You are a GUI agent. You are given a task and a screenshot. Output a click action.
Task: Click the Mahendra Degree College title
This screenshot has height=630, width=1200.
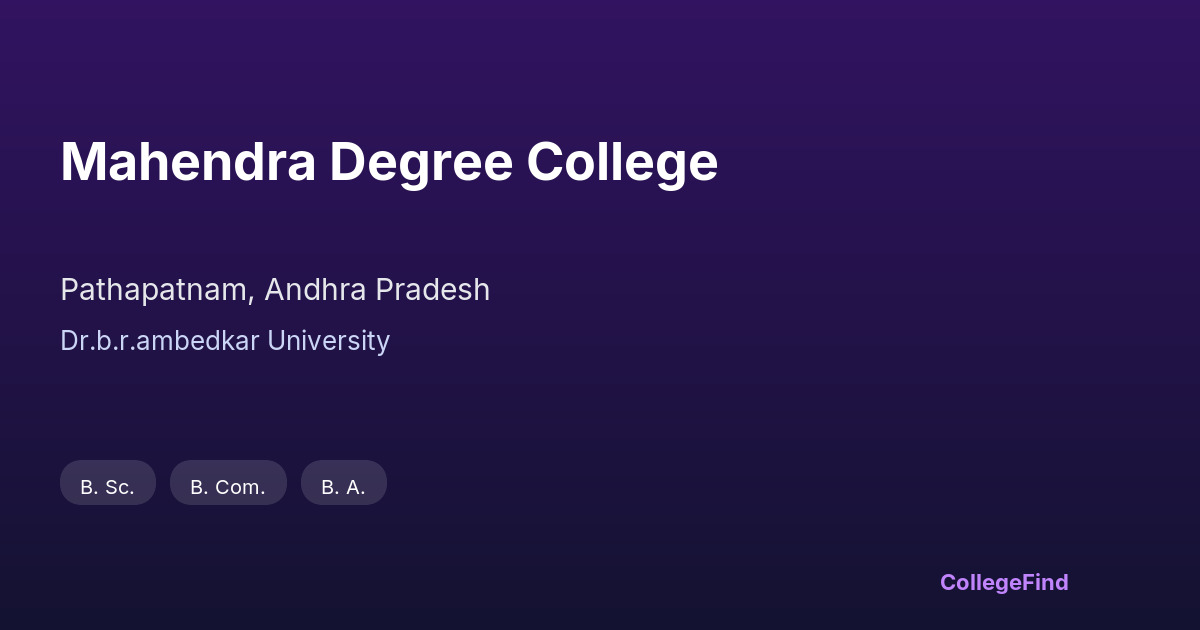click(389, 162)
